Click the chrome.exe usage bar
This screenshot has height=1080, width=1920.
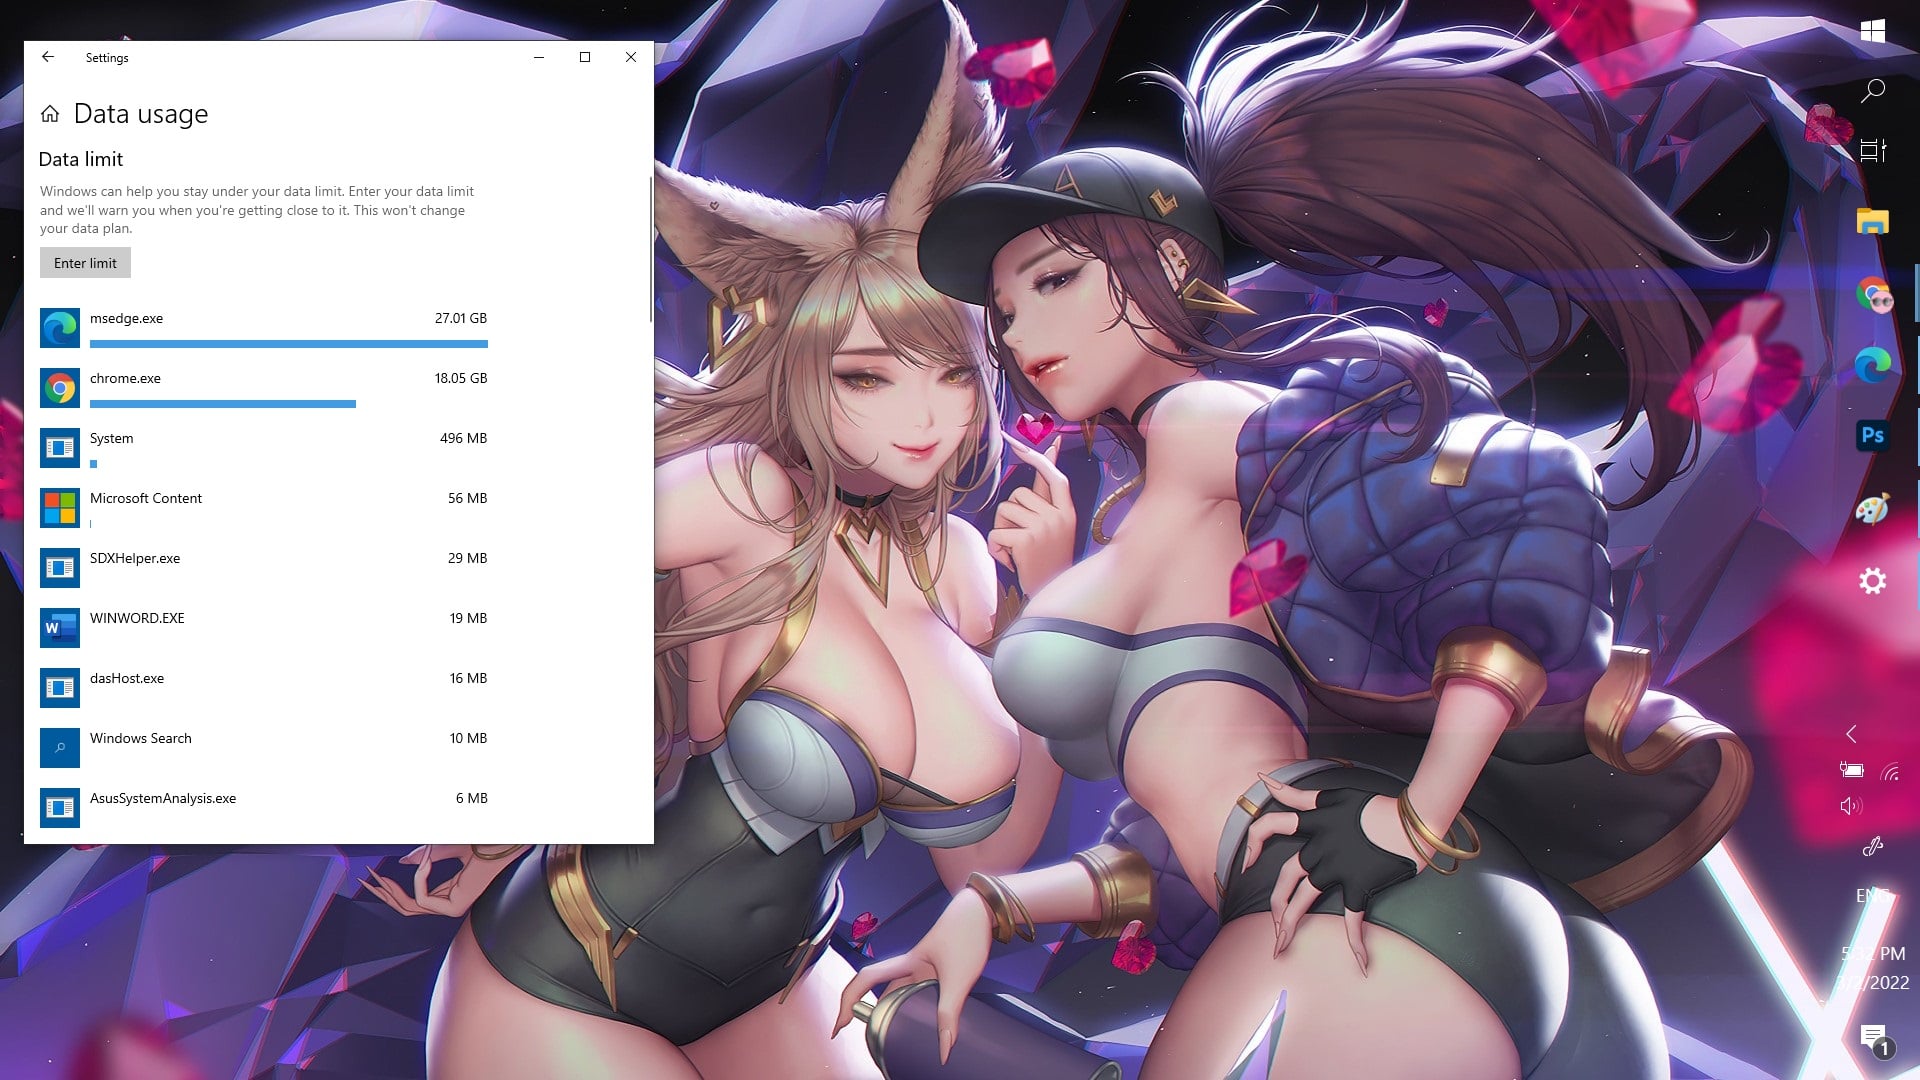pyautogui.click(x=223, y=404)
